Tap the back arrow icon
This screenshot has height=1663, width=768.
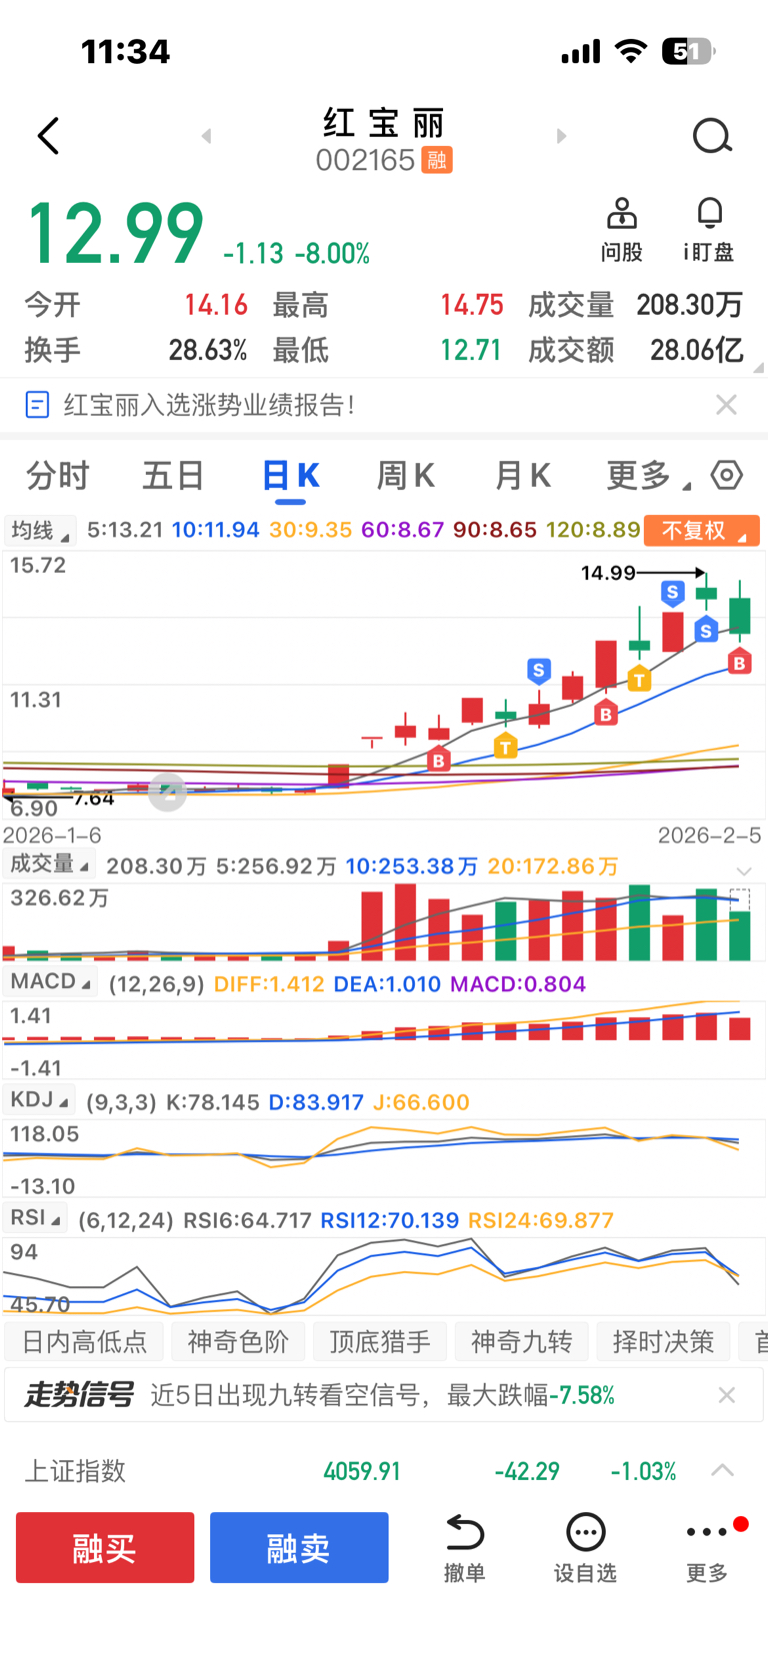tap(48, 136)
